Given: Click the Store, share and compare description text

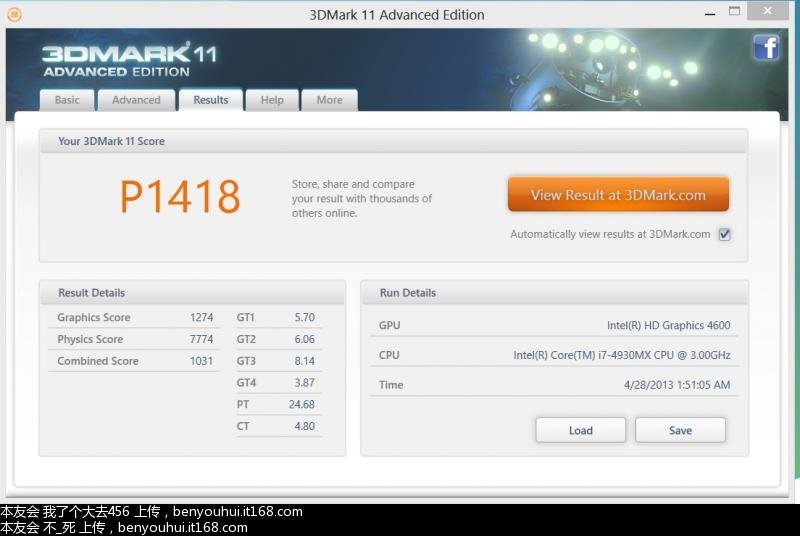Looking at the screenshot, I should [x=362, y=198].
